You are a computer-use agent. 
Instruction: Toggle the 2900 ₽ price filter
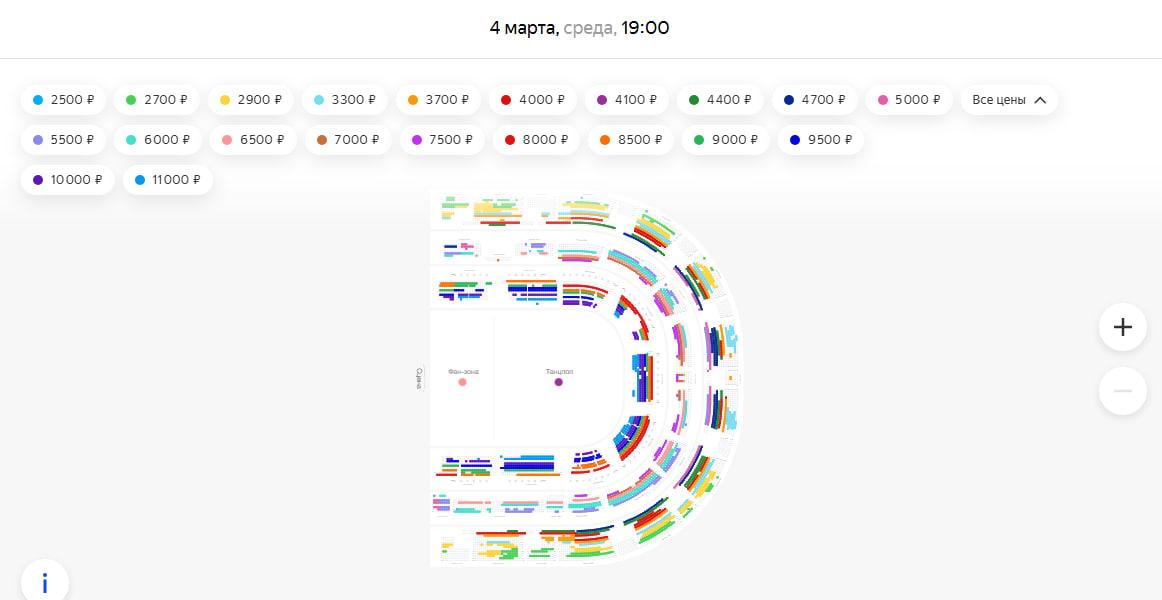click(x=251, y=100)
